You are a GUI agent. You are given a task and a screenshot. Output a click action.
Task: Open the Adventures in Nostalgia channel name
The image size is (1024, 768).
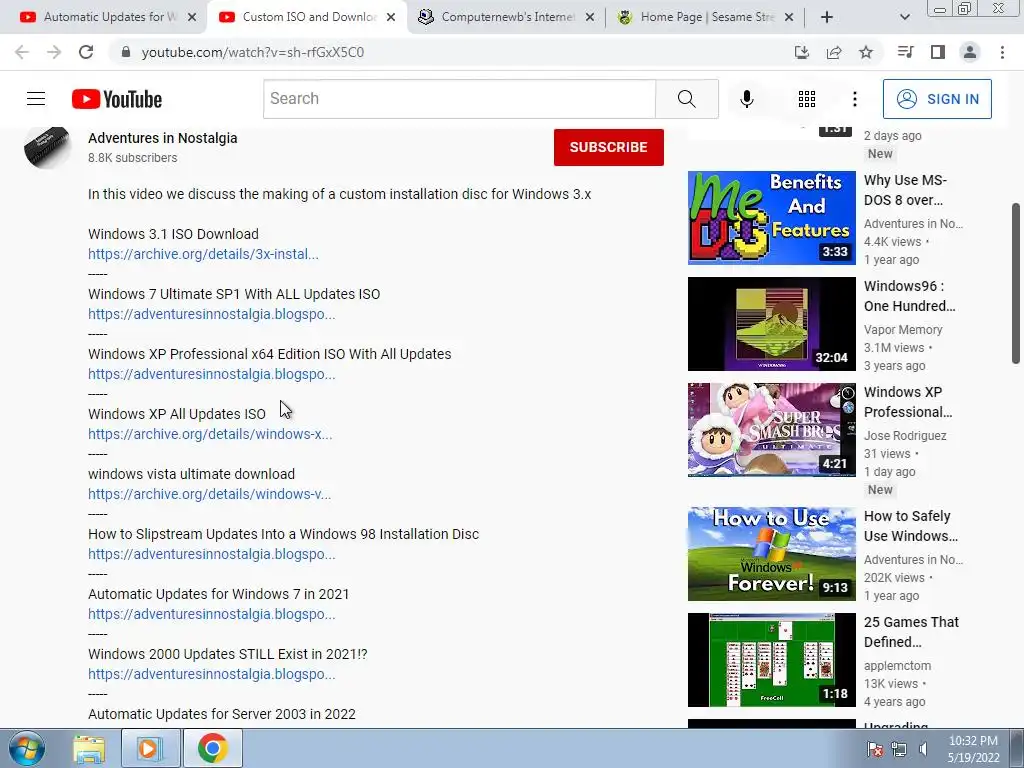tap(163, 138)
